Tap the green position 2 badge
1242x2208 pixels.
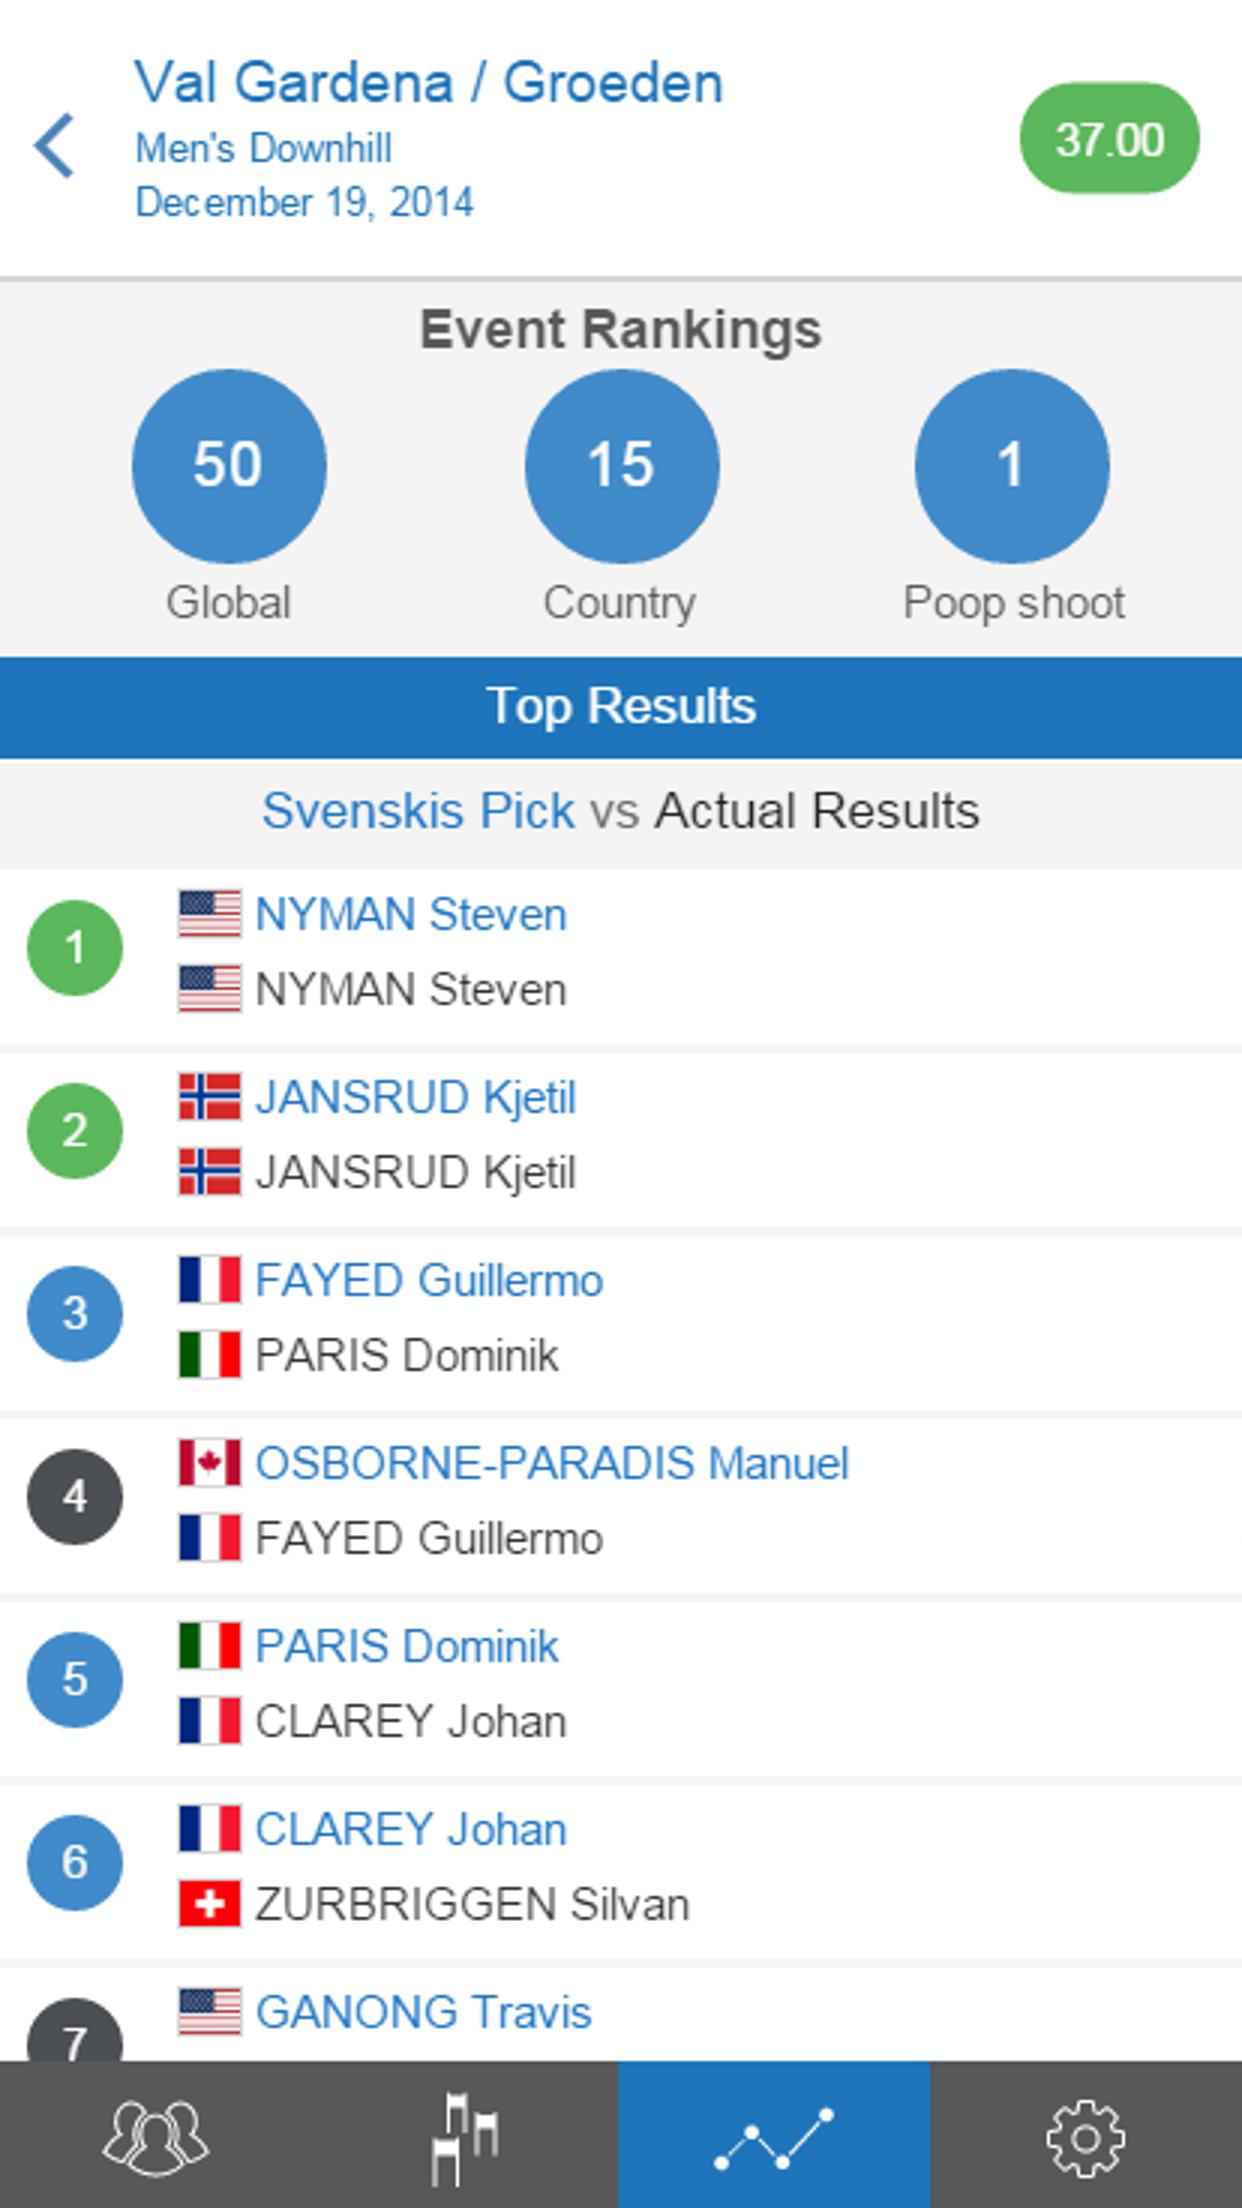click(75, 1130)
